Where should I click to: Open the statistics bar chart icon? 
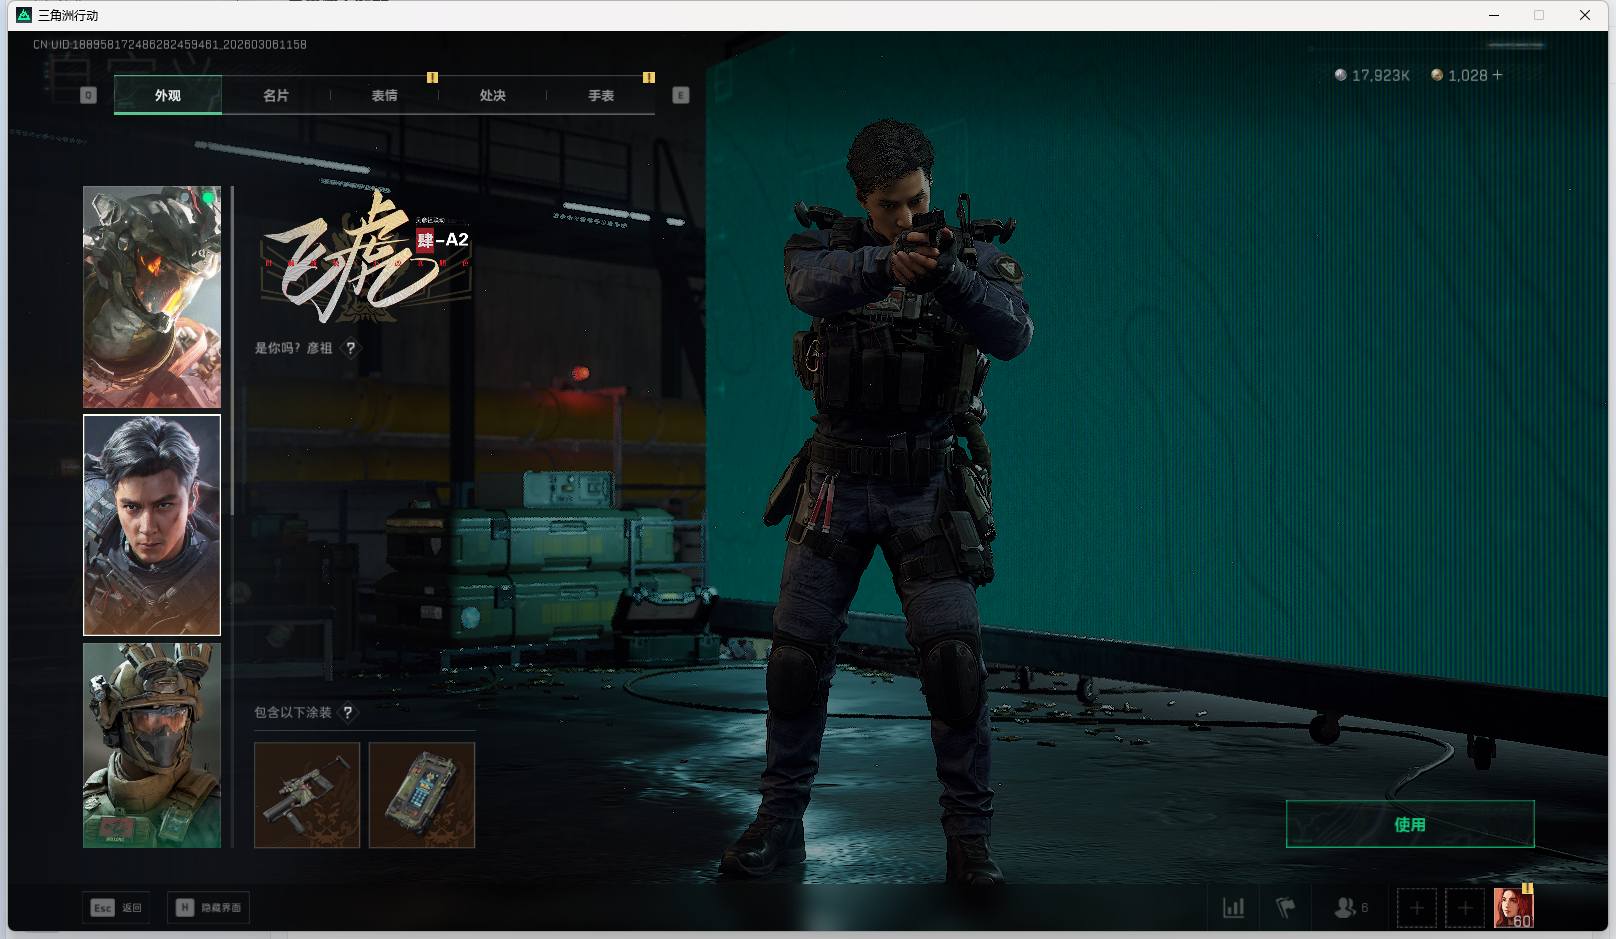(1234, 908)
